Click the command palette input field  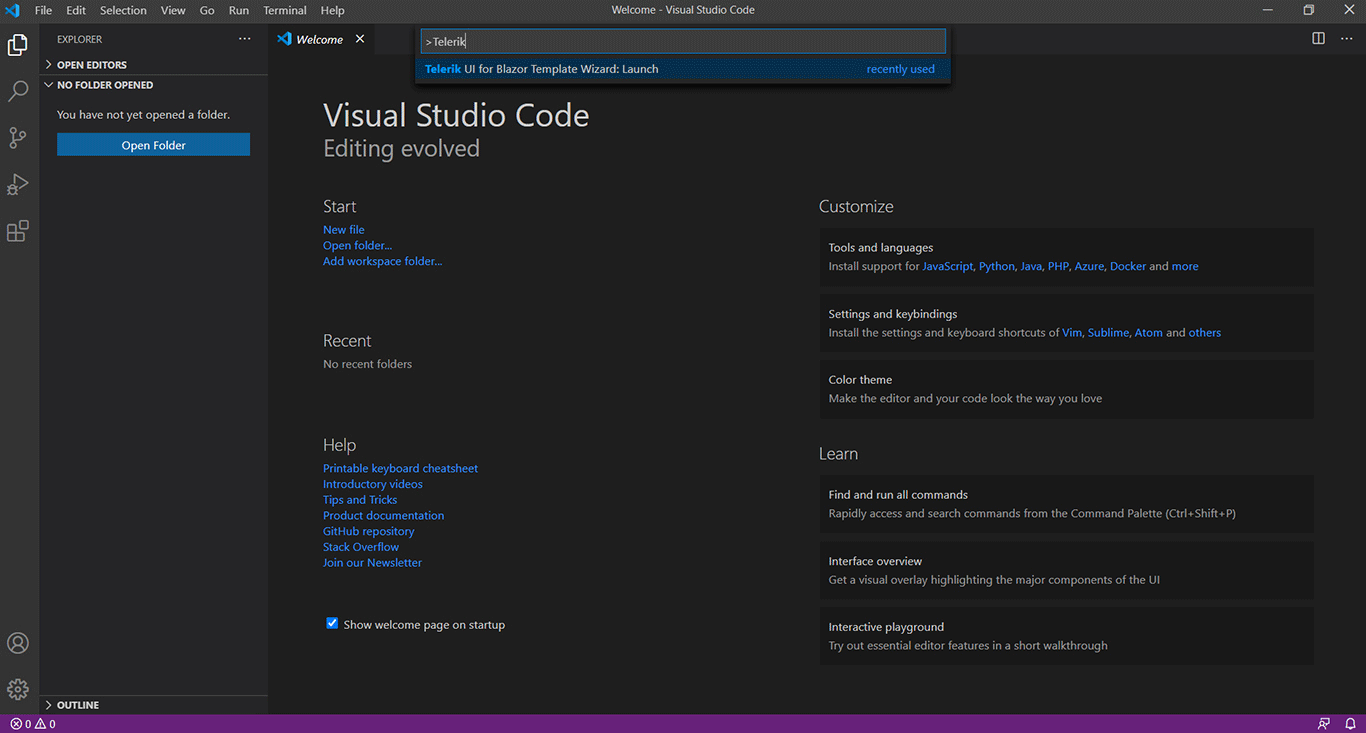683,41
